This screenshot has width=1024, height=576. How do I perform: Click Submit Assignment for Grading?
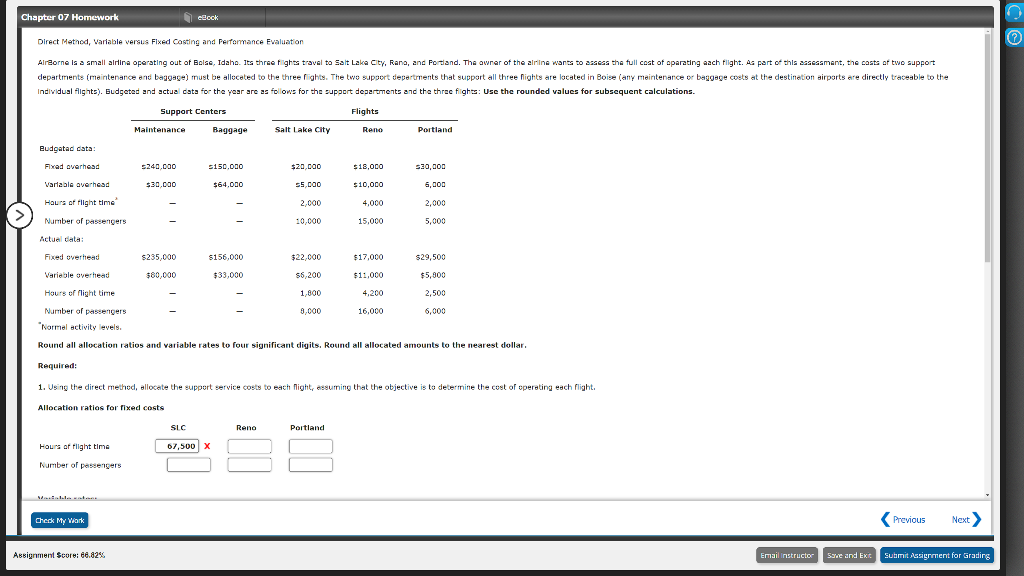936,555
